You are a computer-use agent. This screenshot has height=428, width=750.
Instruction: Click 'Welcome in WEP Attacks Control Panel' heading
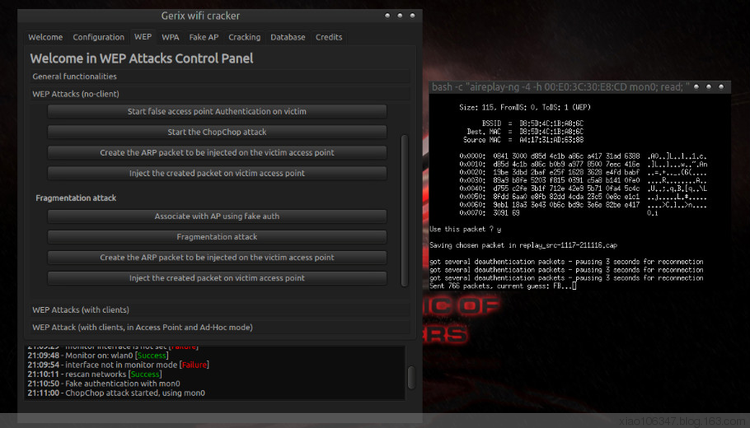(142, 58)
